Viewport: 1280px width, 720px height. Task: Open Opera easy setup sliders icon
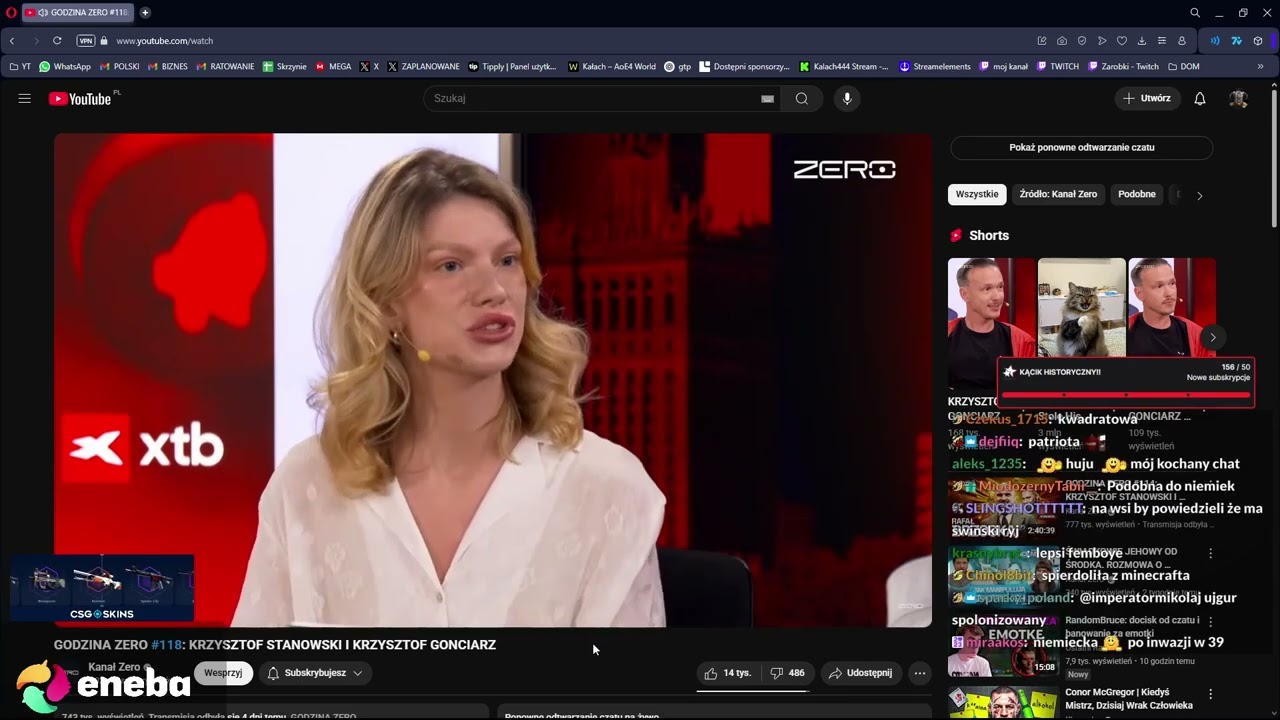[1162, 41]
